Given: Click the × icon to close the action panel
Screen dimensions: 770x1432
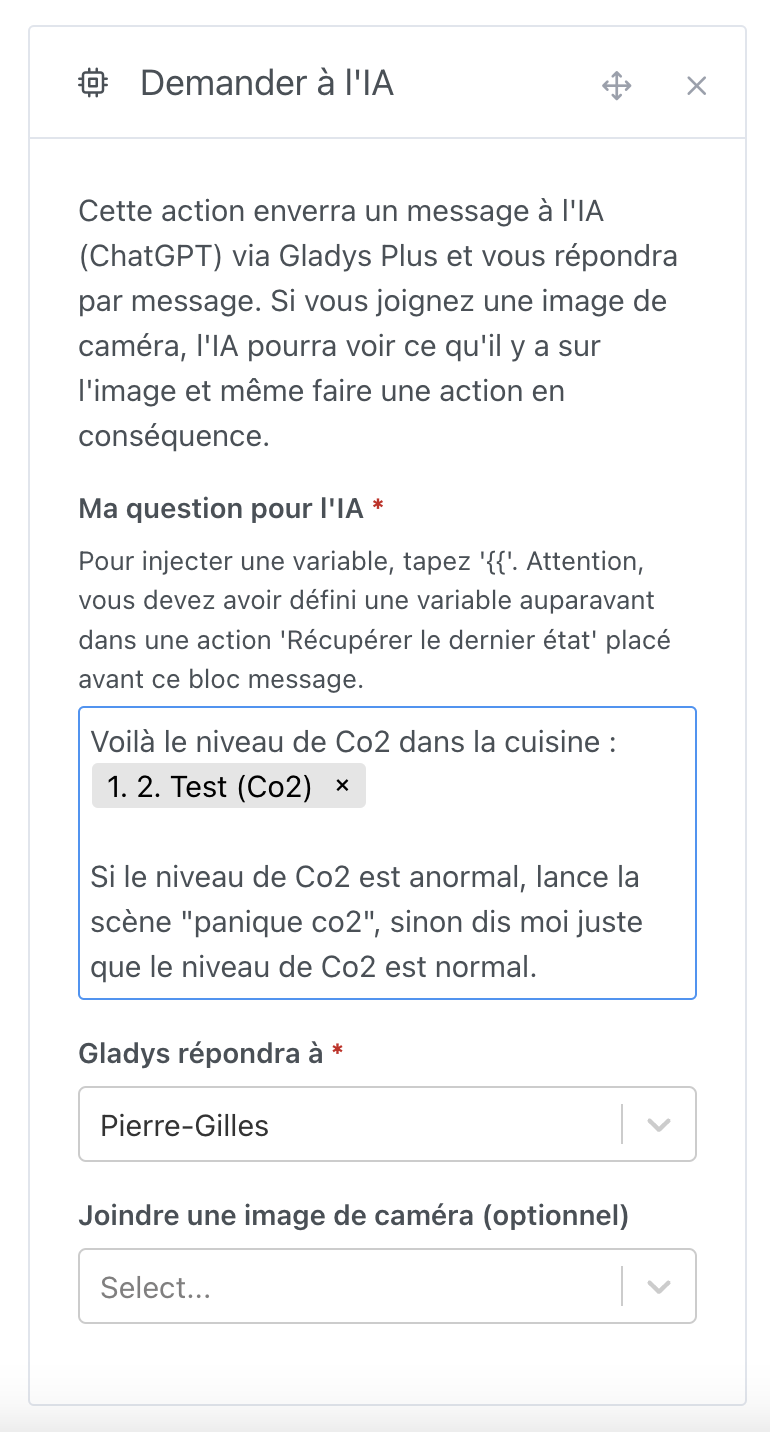Looking at the screenshot, I should coord(697,86).
